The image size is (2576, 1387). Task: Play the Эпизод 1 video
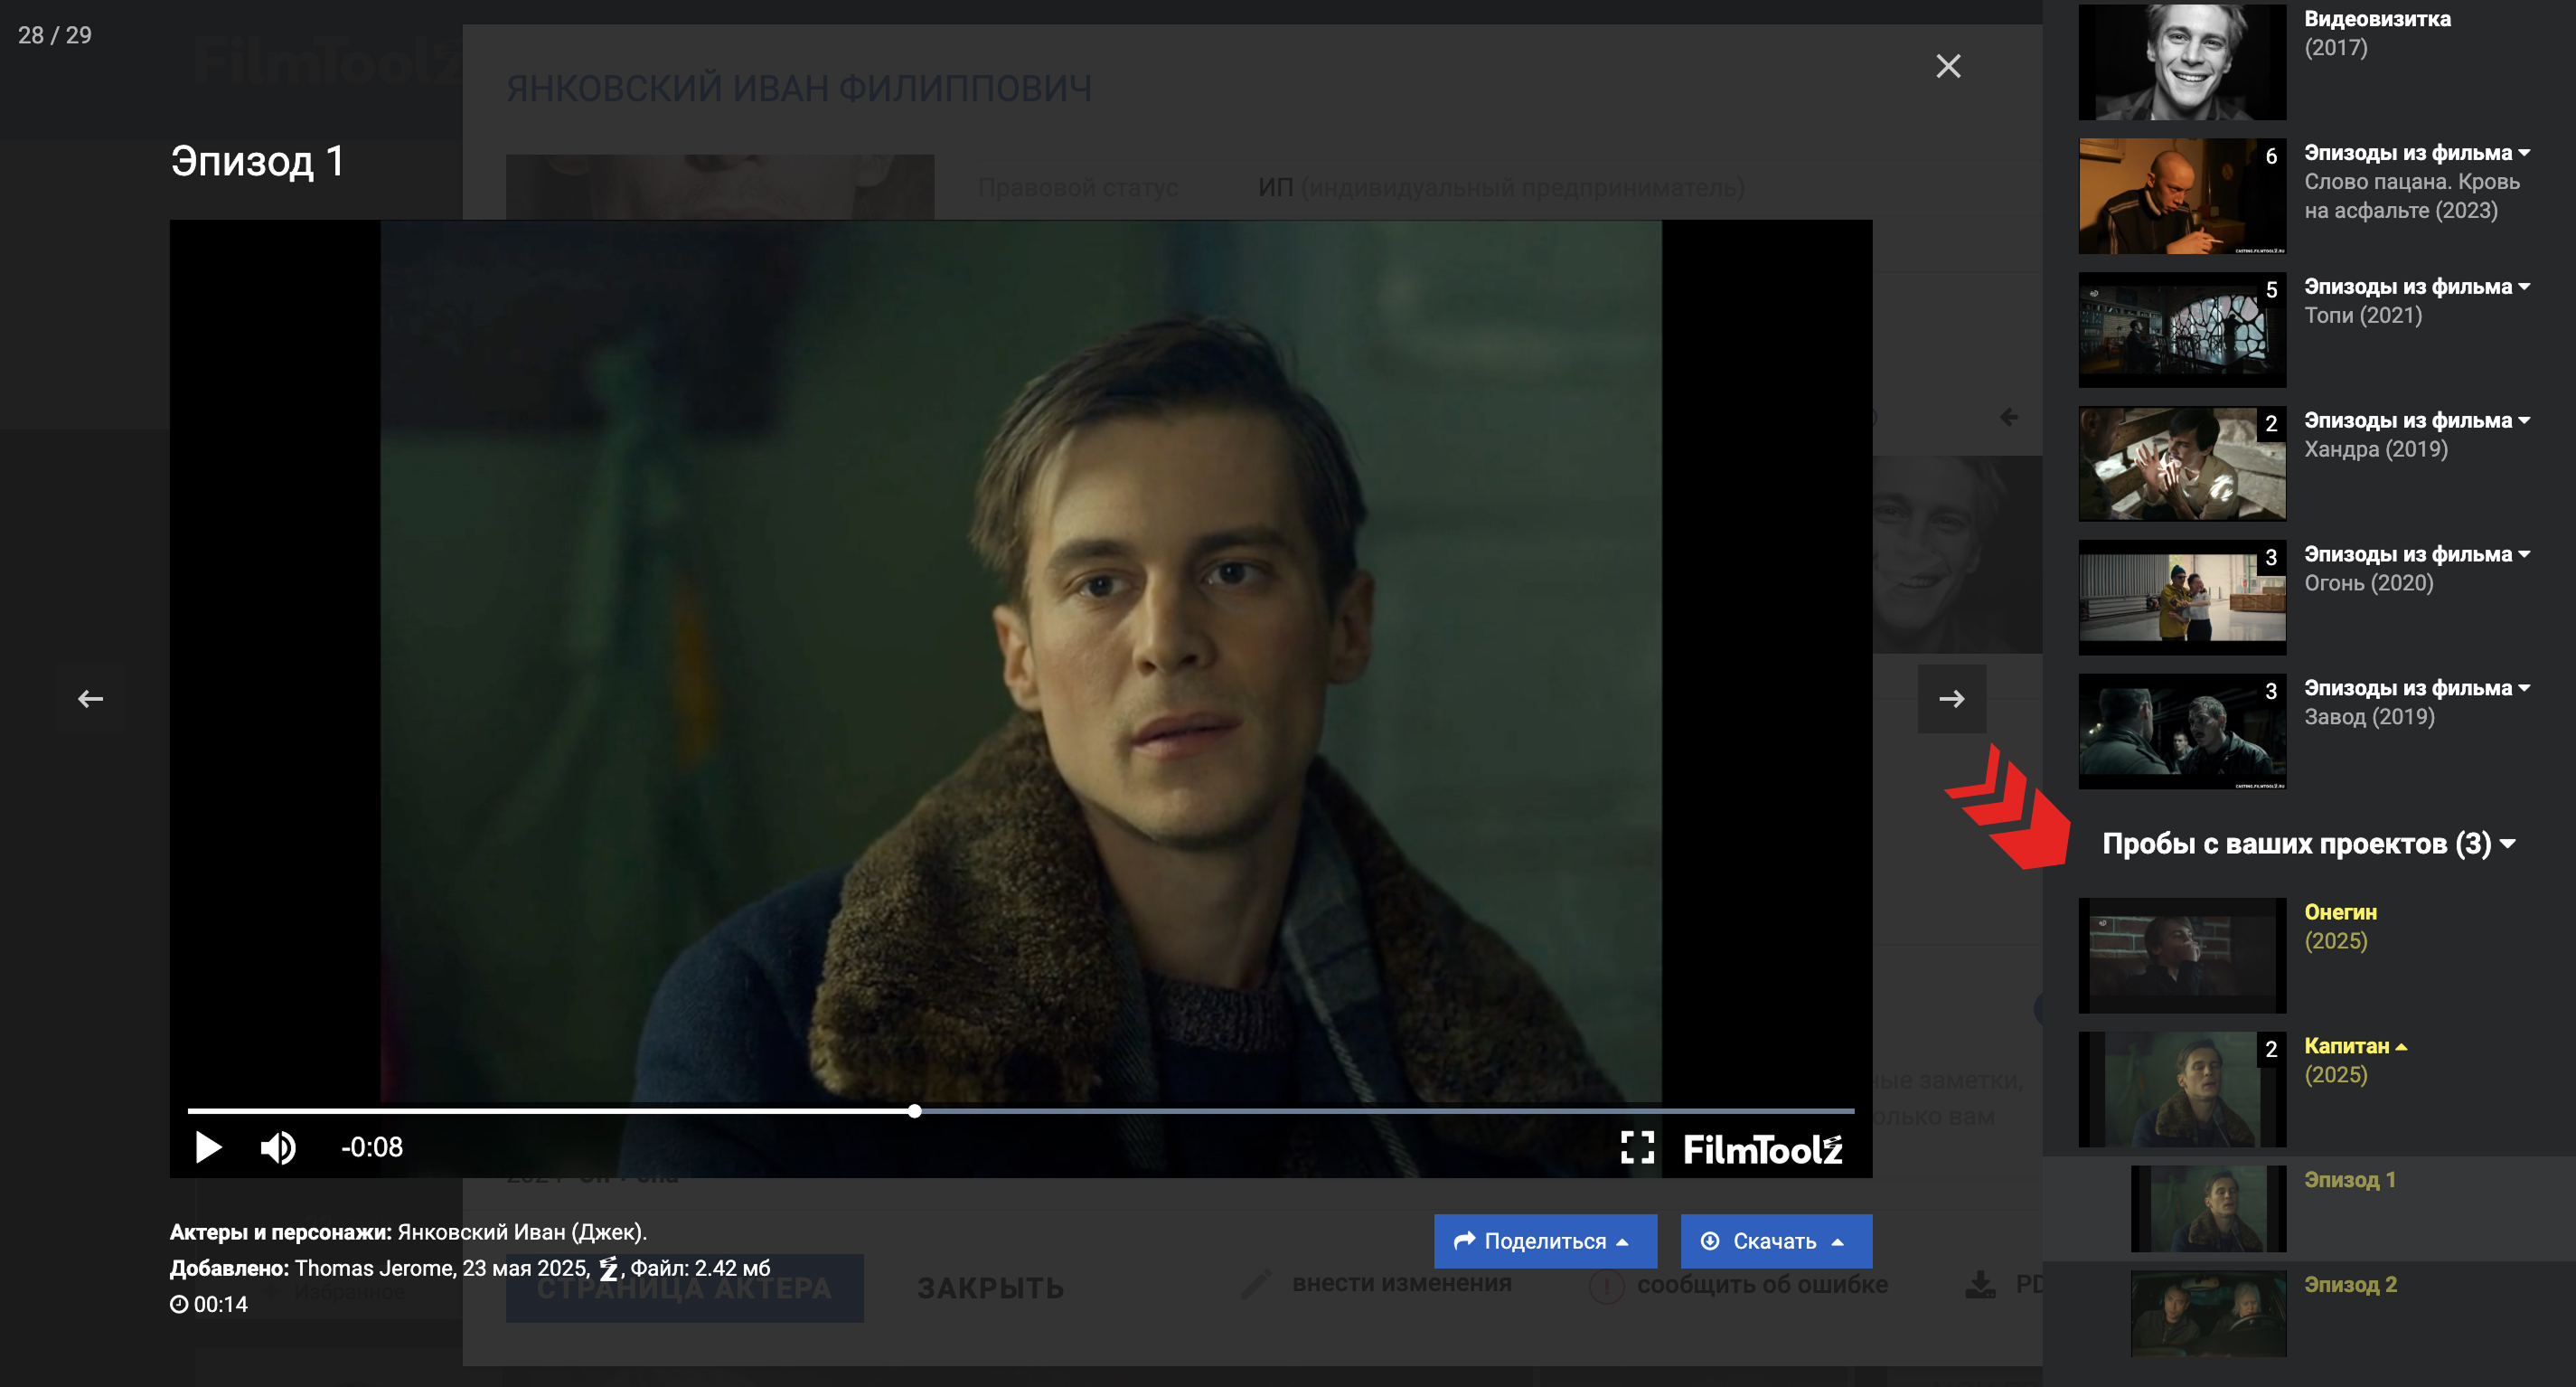point(208,1147)
